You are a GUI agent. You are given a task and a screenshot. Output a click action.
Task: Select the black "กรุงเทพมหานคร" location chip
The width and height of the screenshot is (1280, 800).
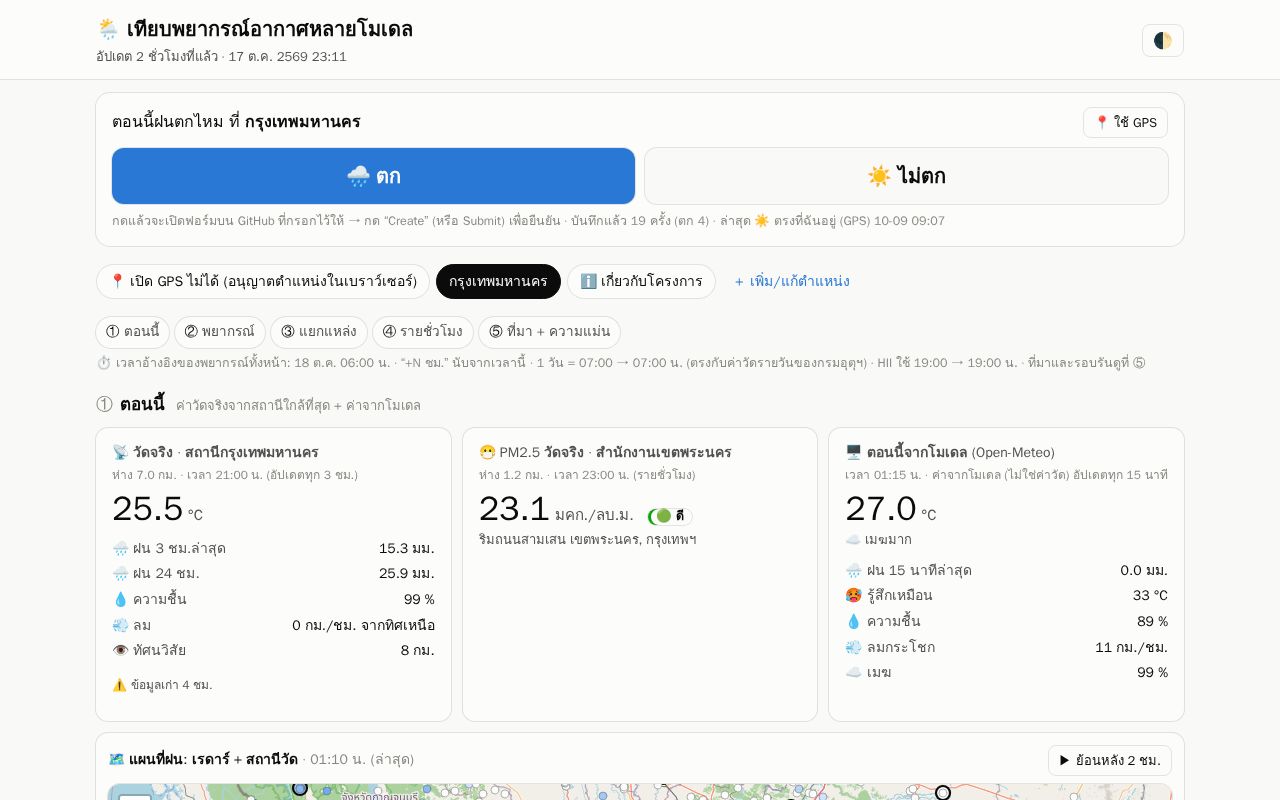pyautogui.click(x=498, y=281)
